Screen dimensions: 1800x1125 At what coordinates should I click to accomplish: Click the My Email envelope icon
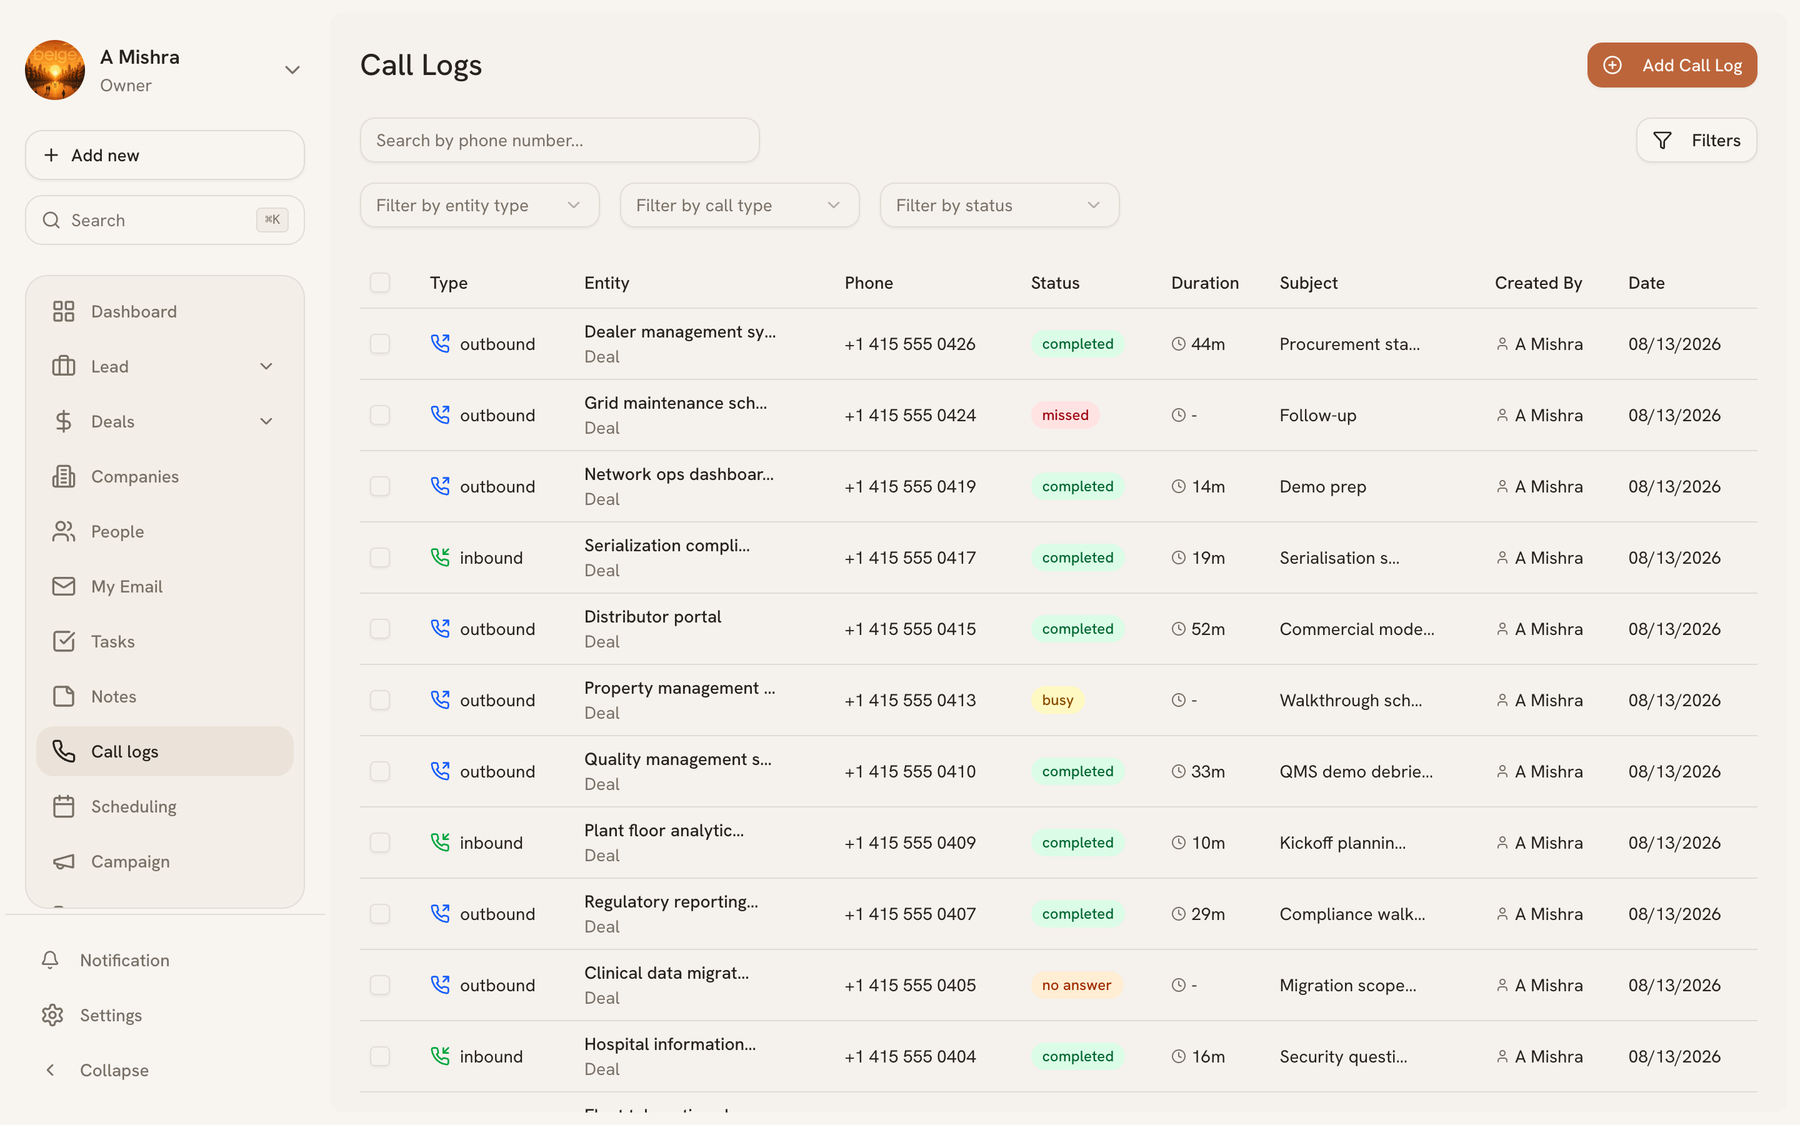64,587
